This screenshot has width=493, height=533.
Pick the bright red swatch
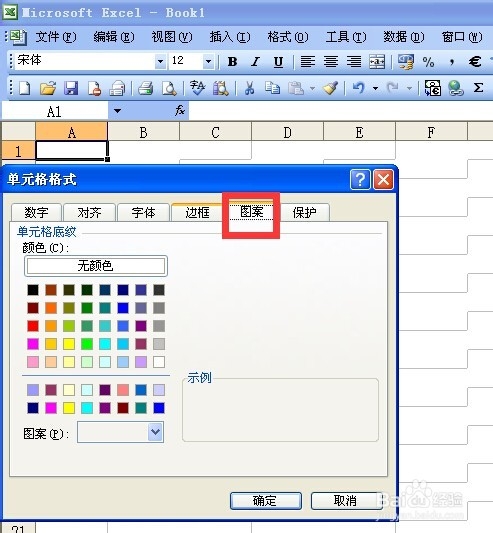33,326
